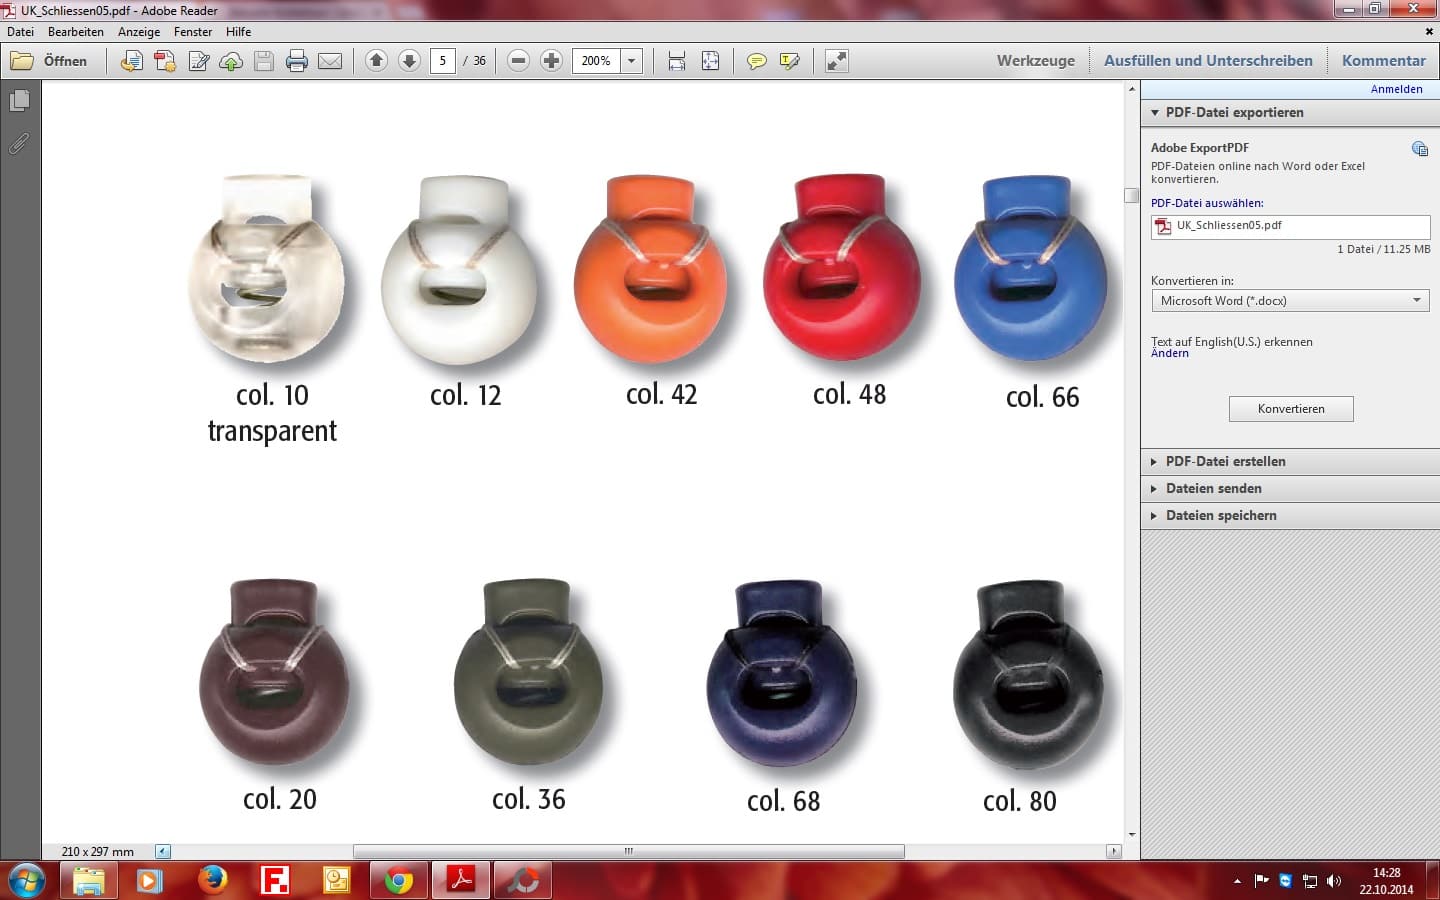Go to the previous page arrow
Viewport: 1440px width, 900px height.
(x=376, y=61)
